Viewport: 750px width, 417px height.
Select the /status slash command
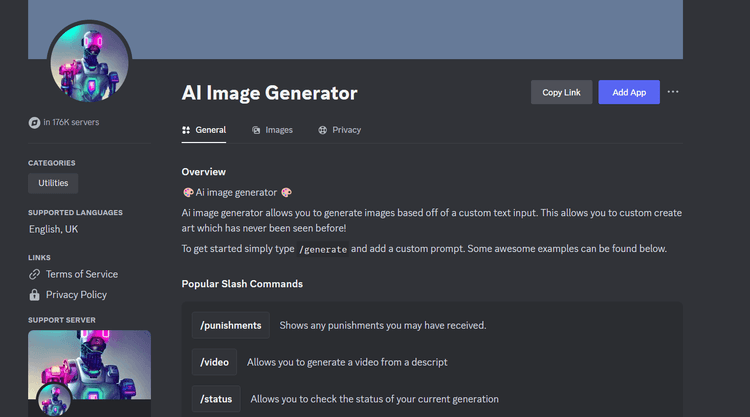[216, 399]
